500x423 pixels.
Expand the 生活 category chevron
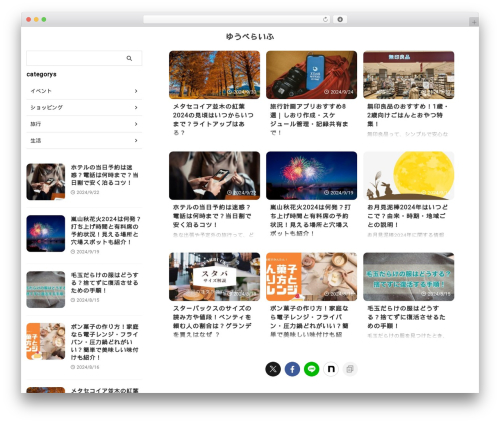tap(136, 140)
